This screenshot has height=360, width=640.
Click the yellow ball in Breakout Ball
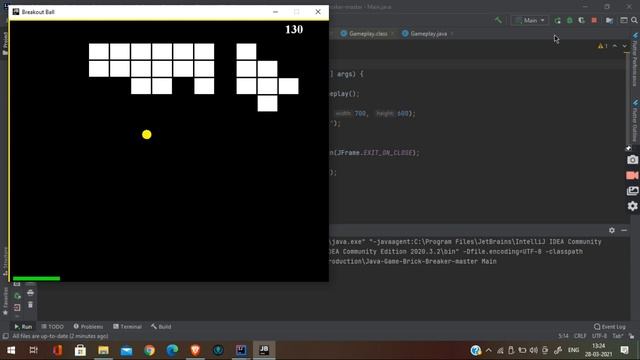pyautogui.click(x=147, y=134)
